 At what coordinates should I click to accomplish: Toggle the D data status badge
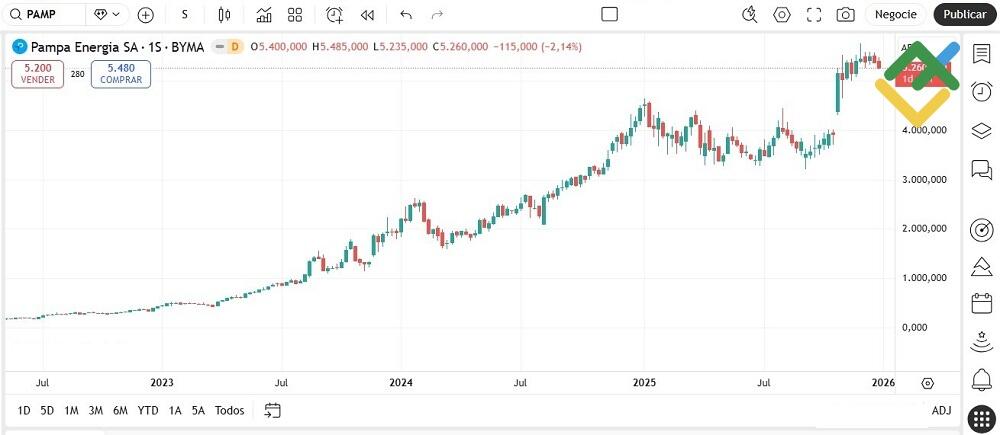[235, 47]
